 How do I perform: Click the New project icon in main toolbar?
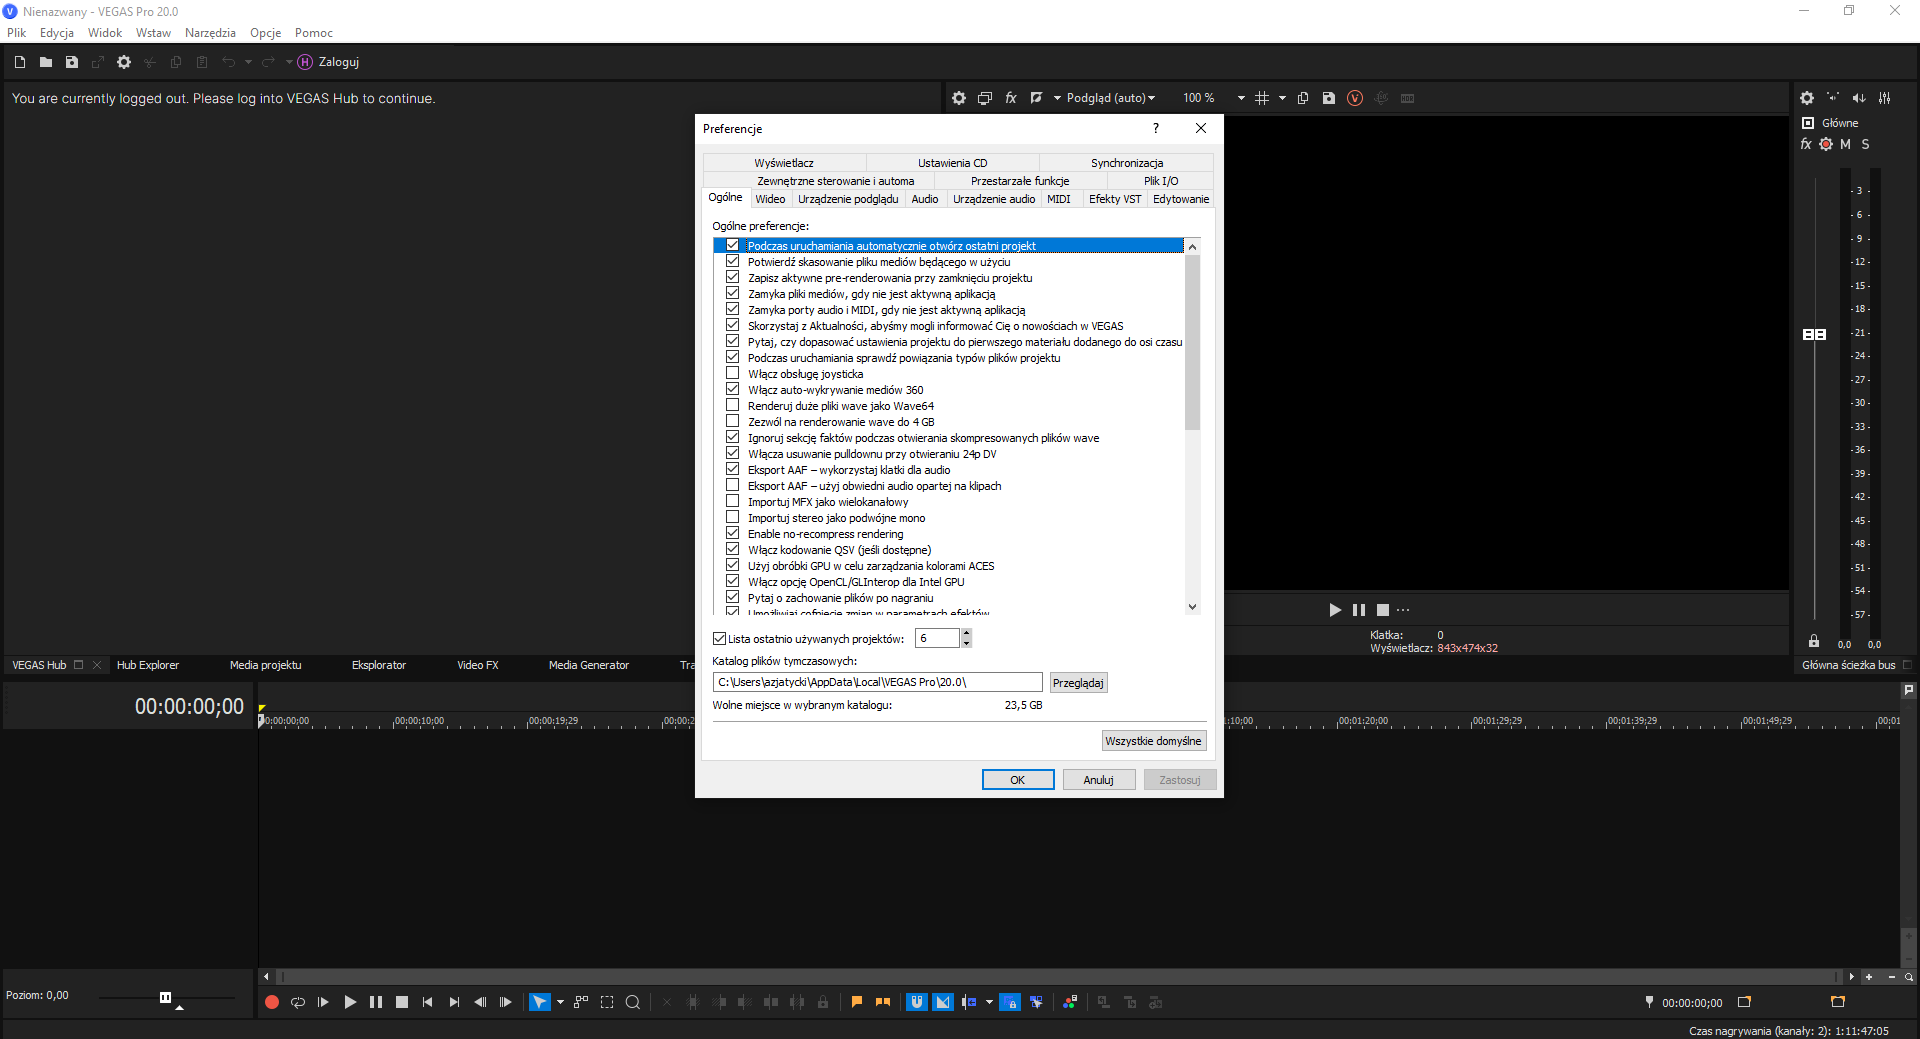(20, 62)
